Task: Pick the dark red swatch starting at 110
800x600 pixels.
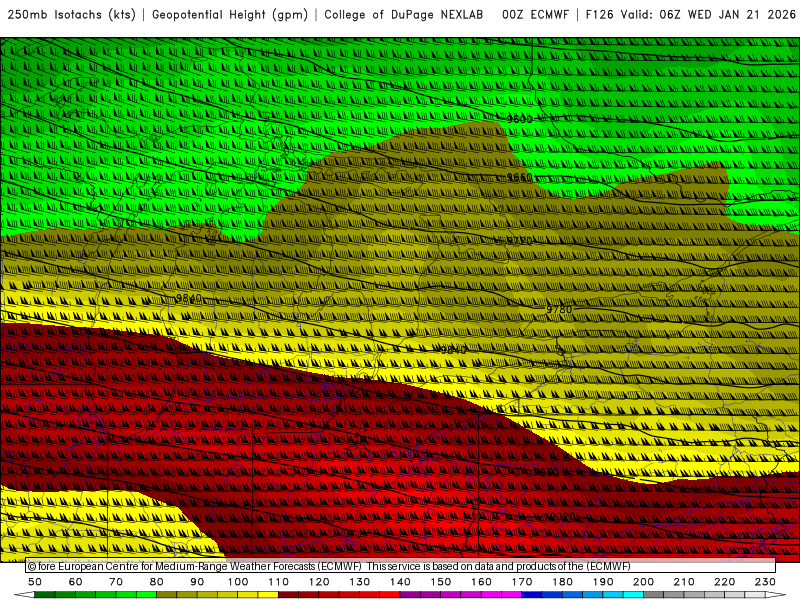Action: 289,595
